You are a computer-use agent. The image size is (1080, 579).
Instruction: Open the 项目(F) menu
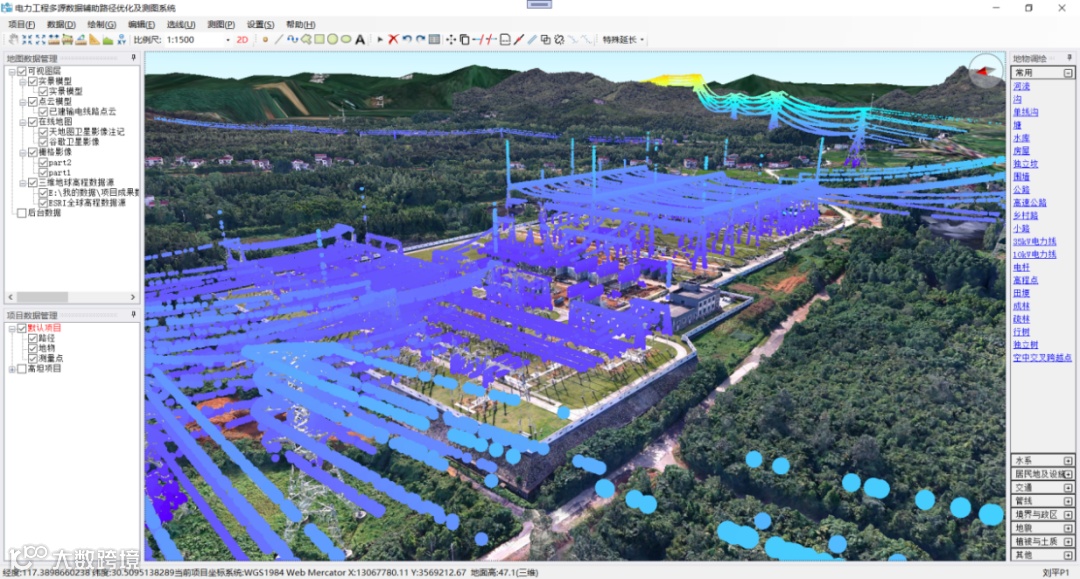[x=21, y=24]
